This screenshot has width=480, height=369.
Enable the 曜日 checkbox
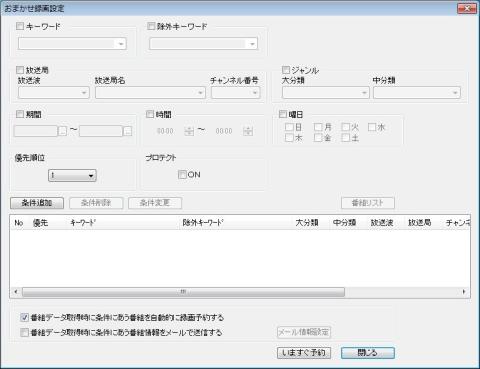tap(283, 114)
